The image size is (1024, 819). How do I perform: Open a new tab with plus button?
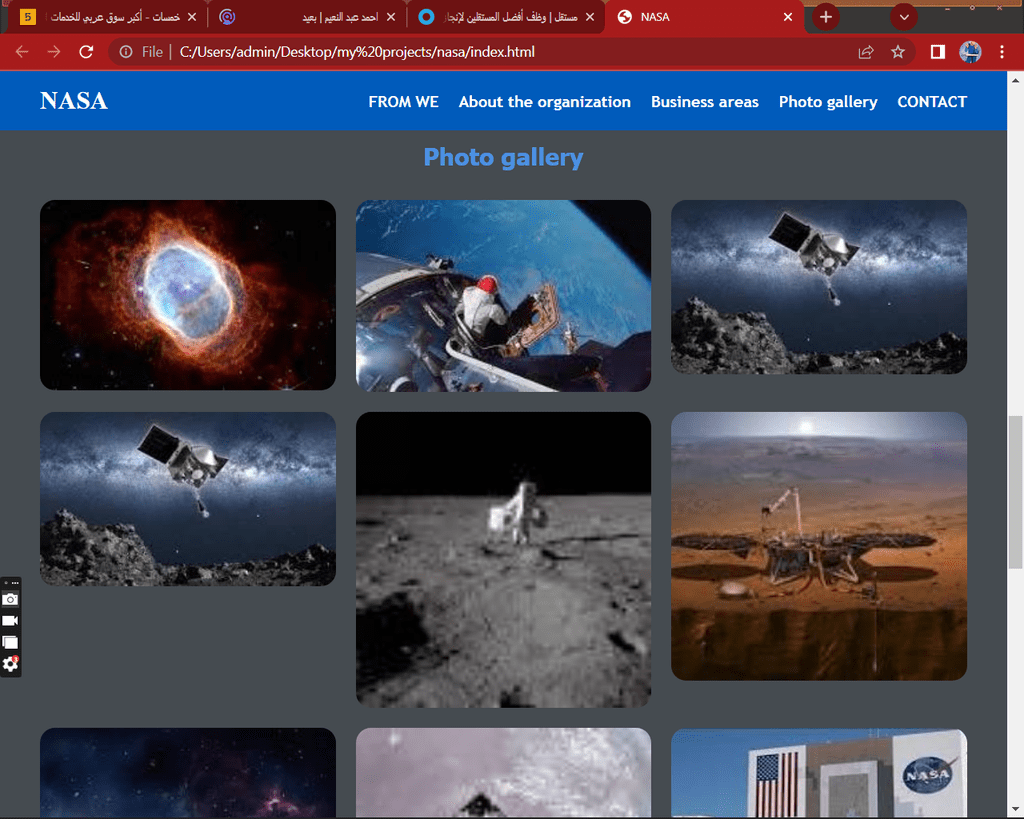825,17
